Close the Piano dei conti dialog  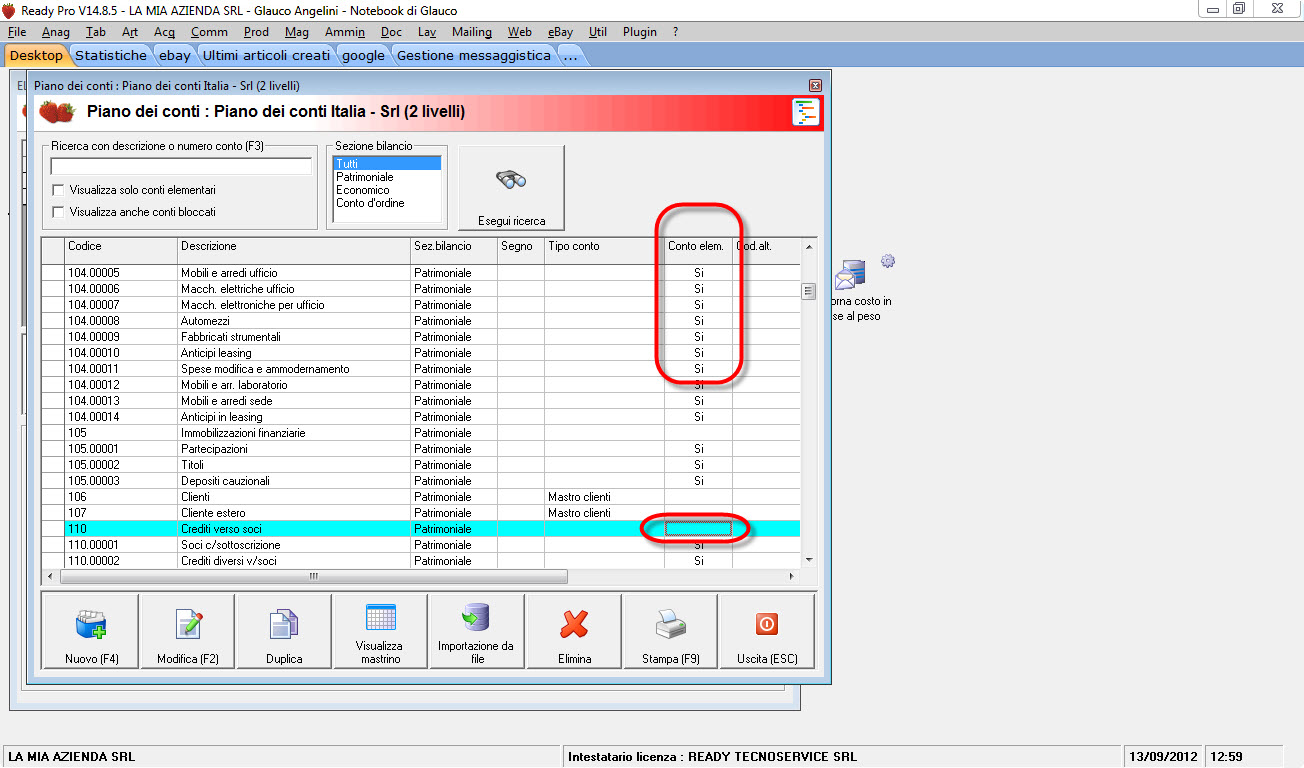tap(815, 86)
